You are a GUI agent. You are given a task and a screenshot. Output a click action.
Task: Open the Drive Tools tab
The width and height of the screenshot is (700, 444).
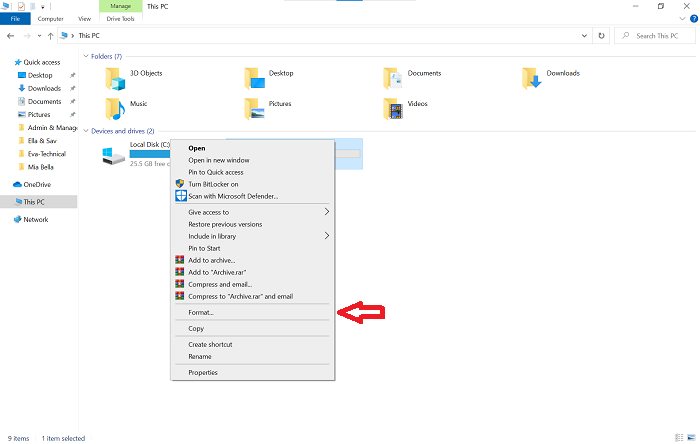pos(121,19)
